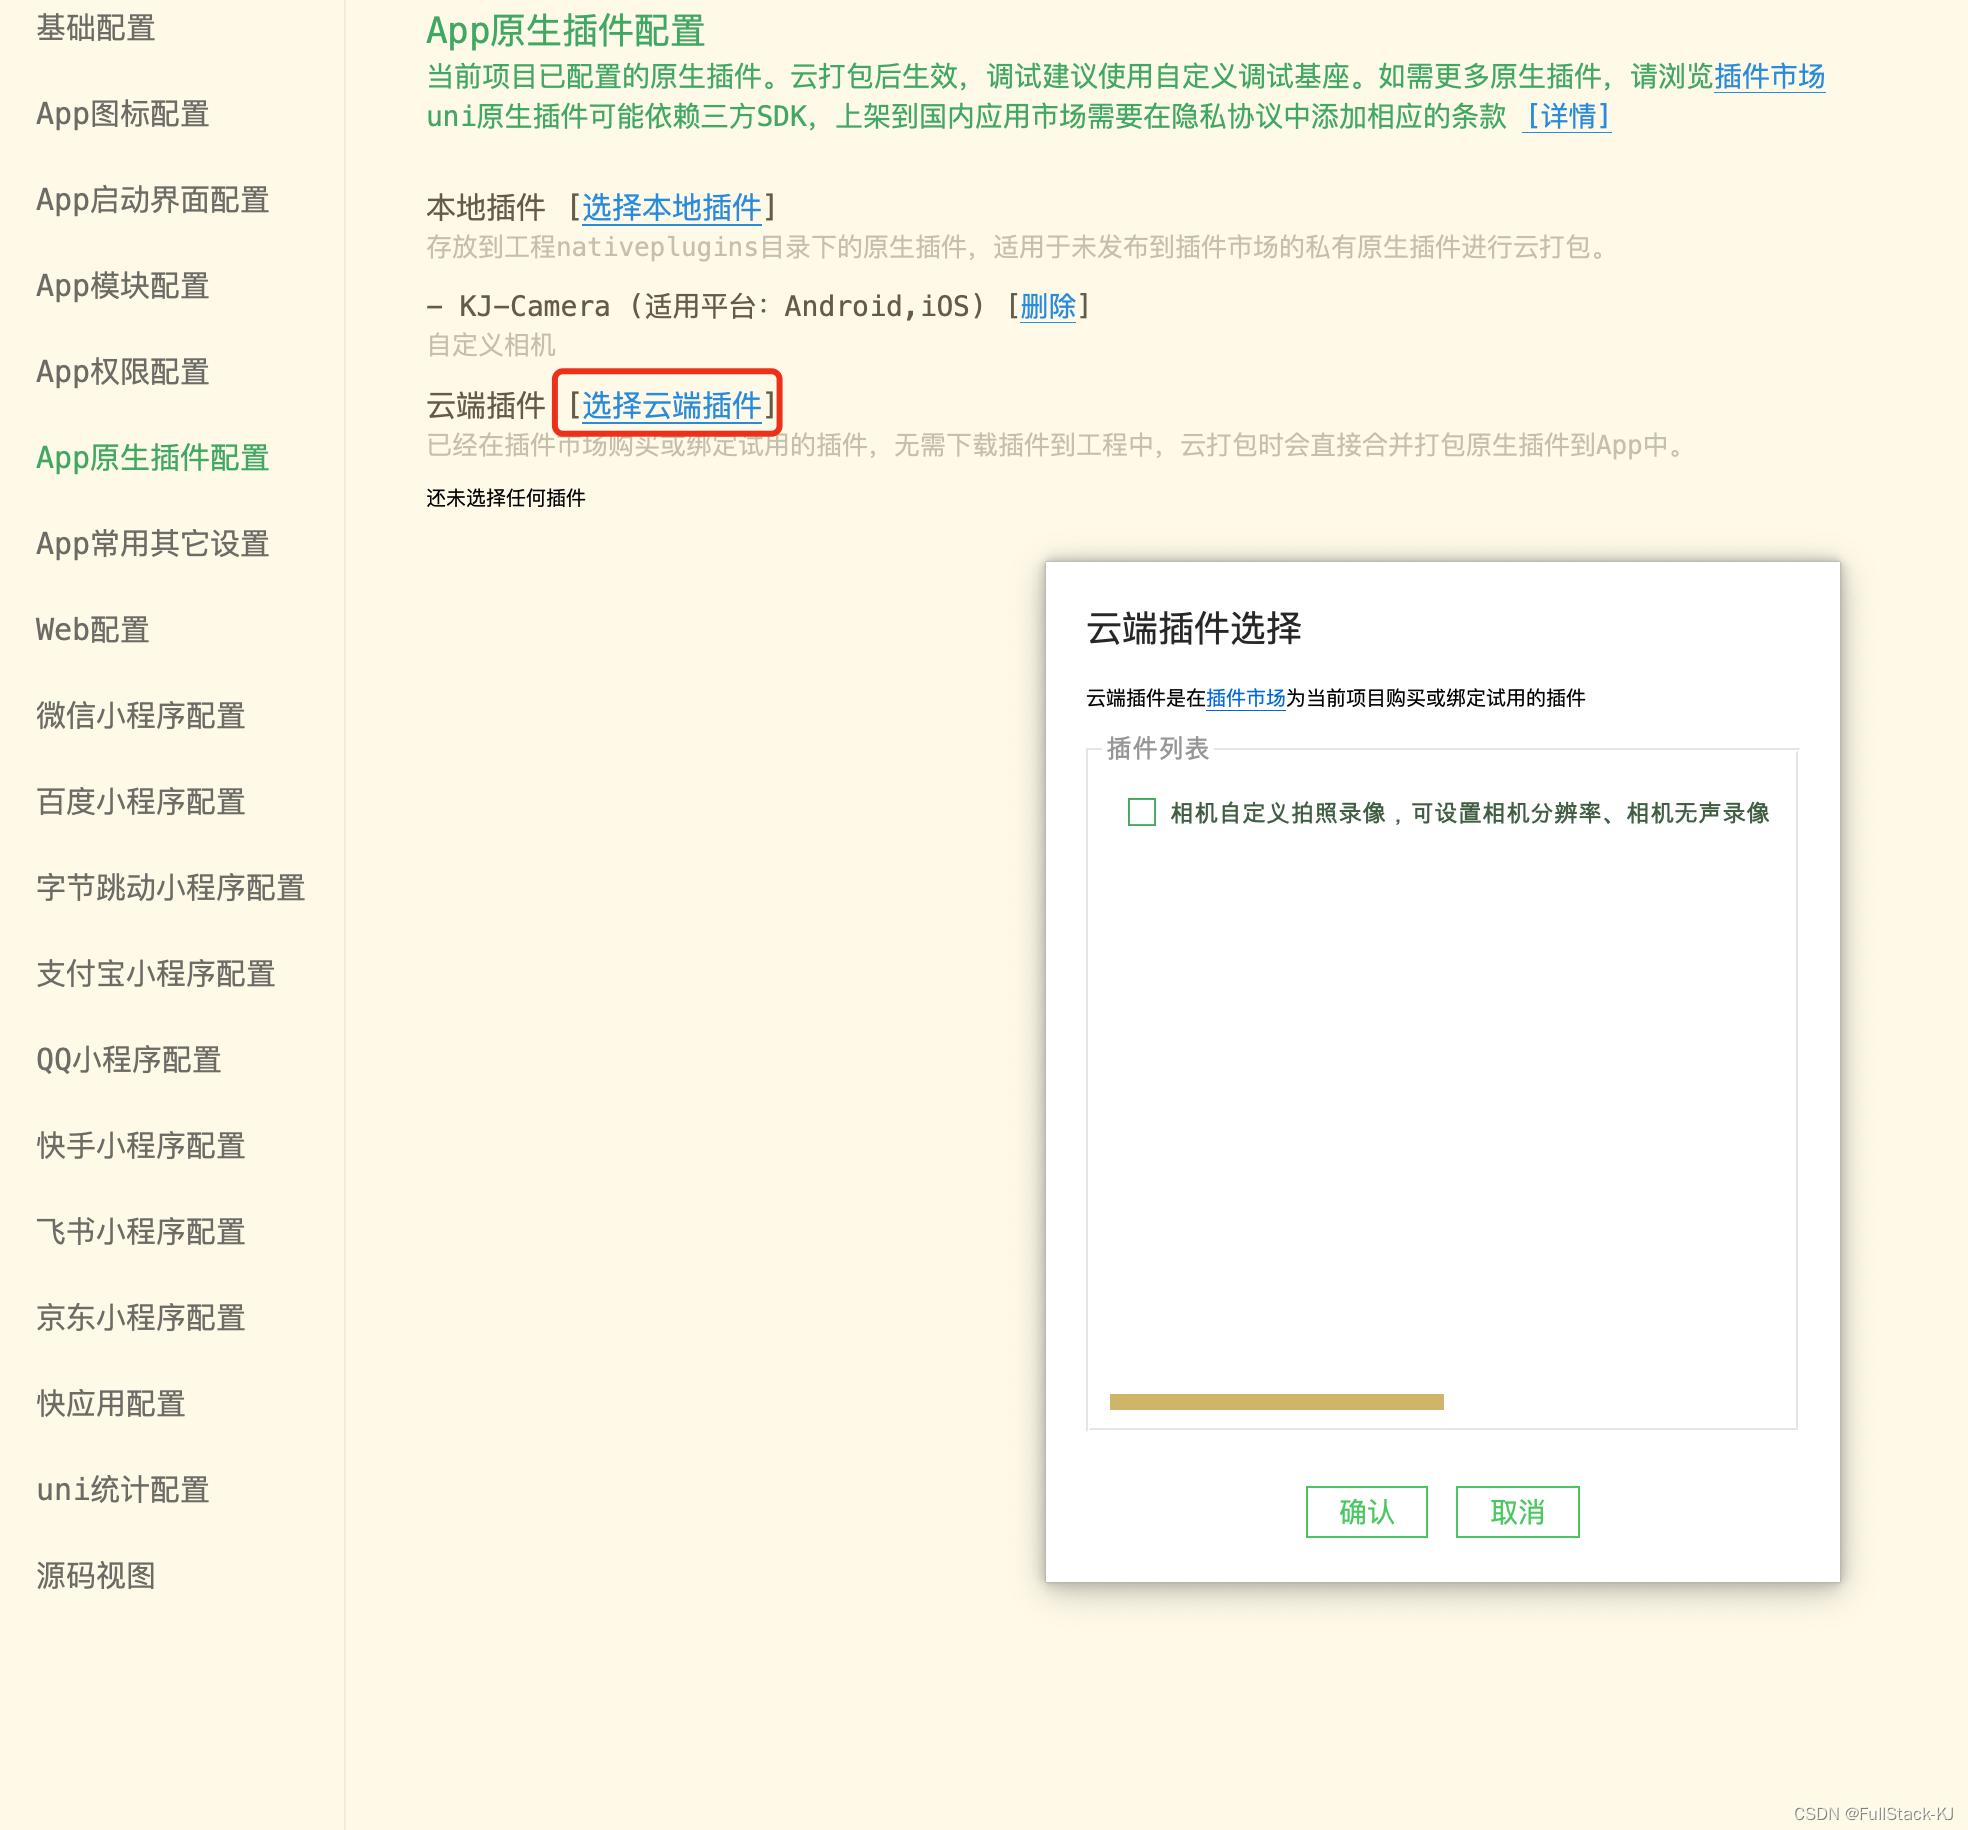Viewport: 1968px width, 1830px height.
Task: Click the 确认 confirm button
Action: tap(1366, 1511)
